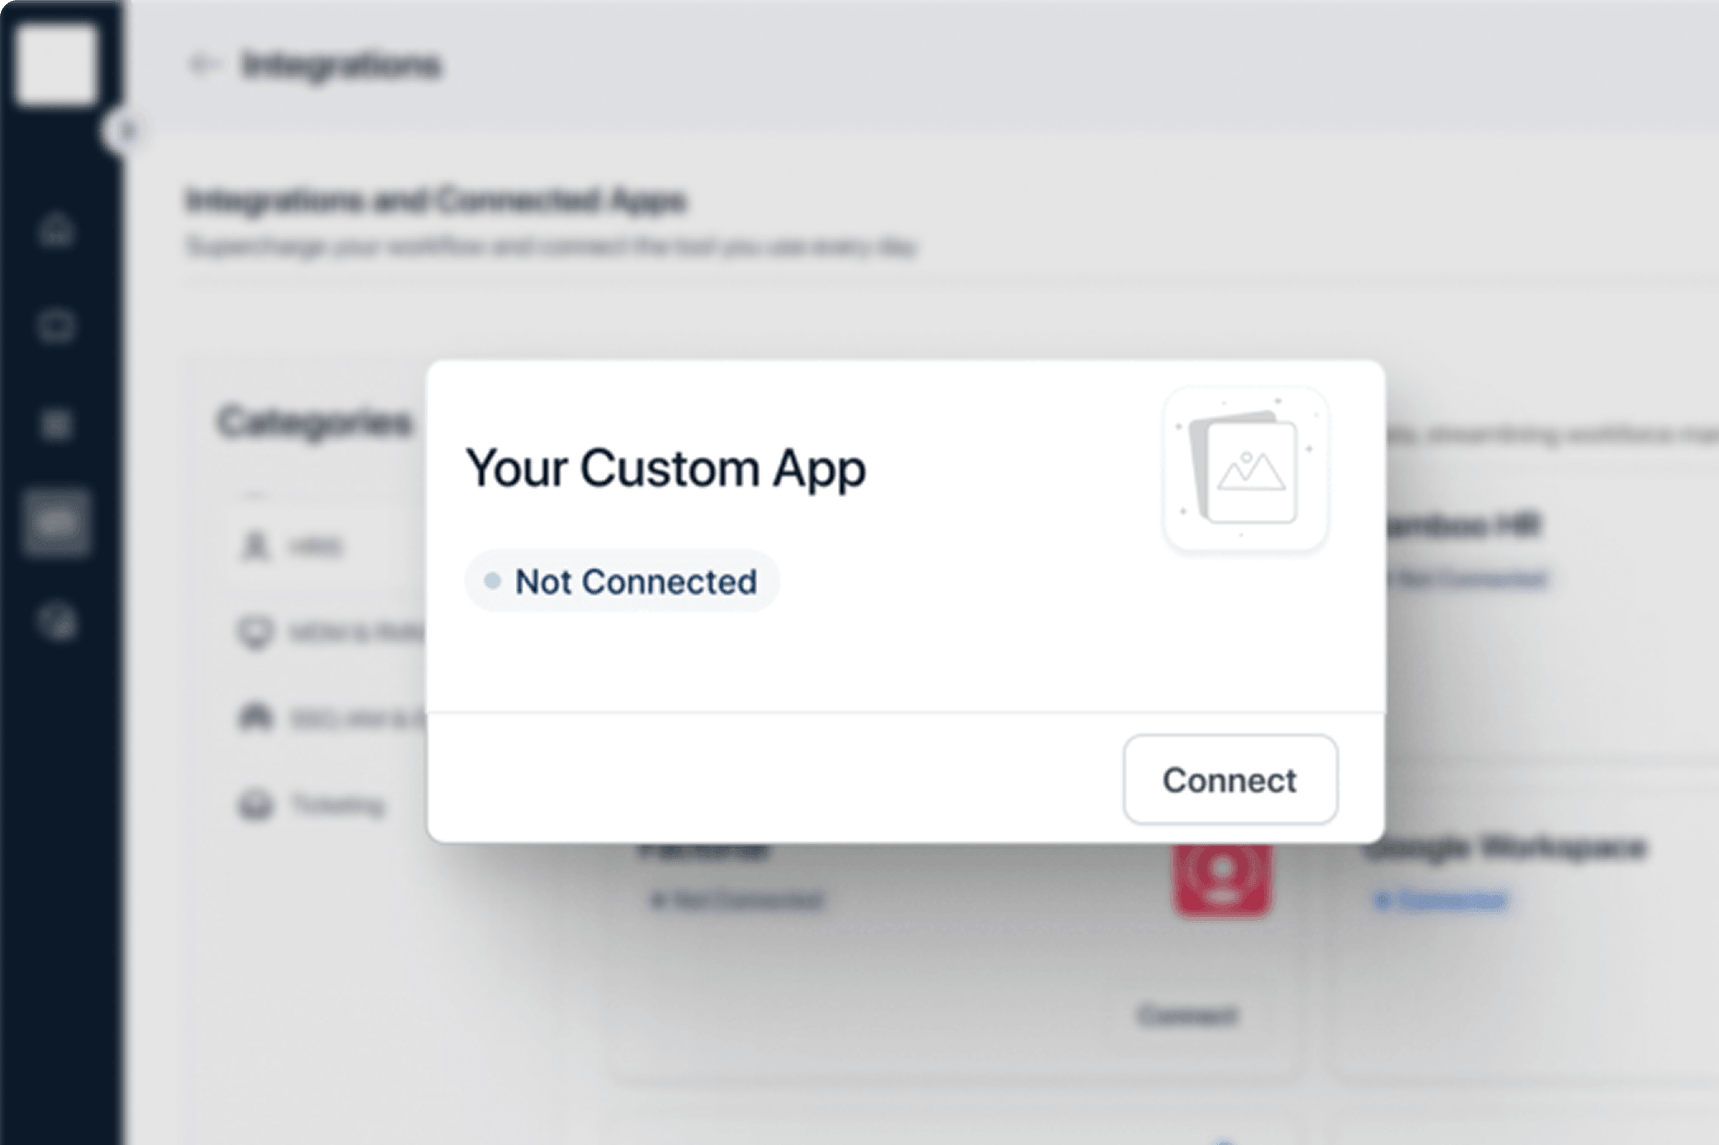Click the back arrow beside Integrations
The image size is (1719, 1145).
[202, 65]
